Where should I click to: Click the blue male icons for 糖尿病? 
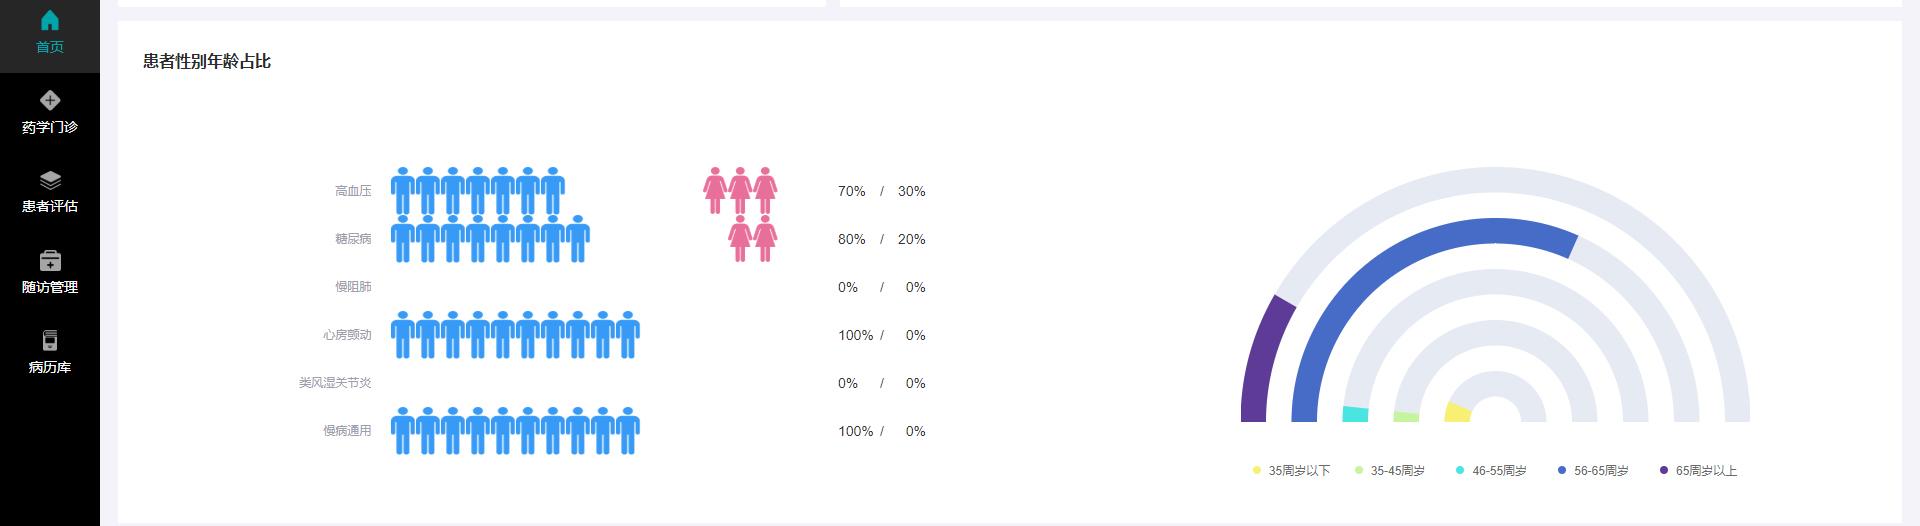tap(490, 239)
